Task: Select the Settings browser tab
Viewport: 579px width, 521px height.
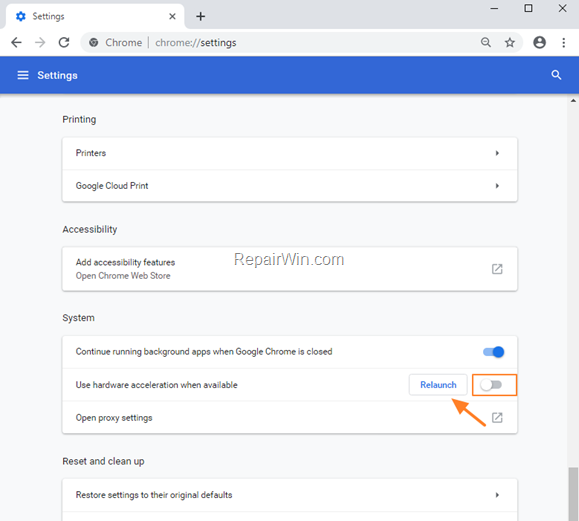Action: (x=95, y=16)
